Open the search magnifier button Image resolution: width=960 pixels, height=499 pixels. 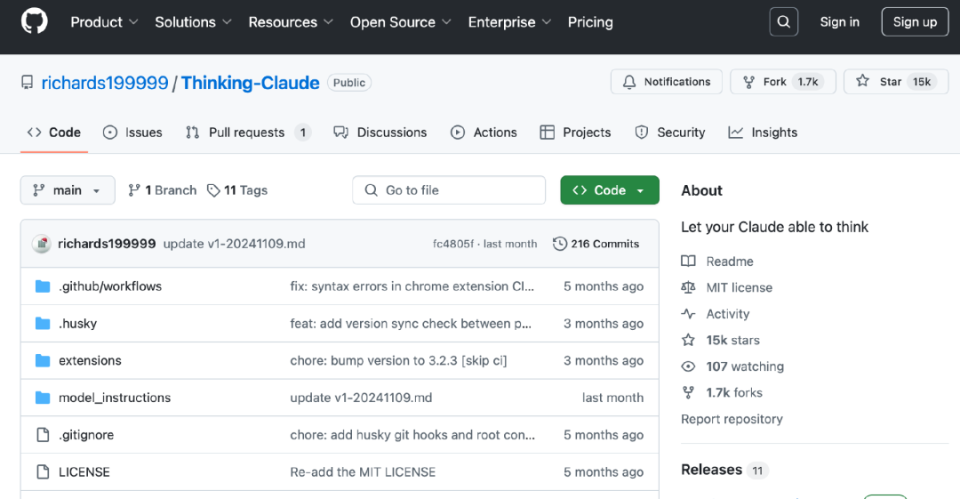(x=784, y=22)
